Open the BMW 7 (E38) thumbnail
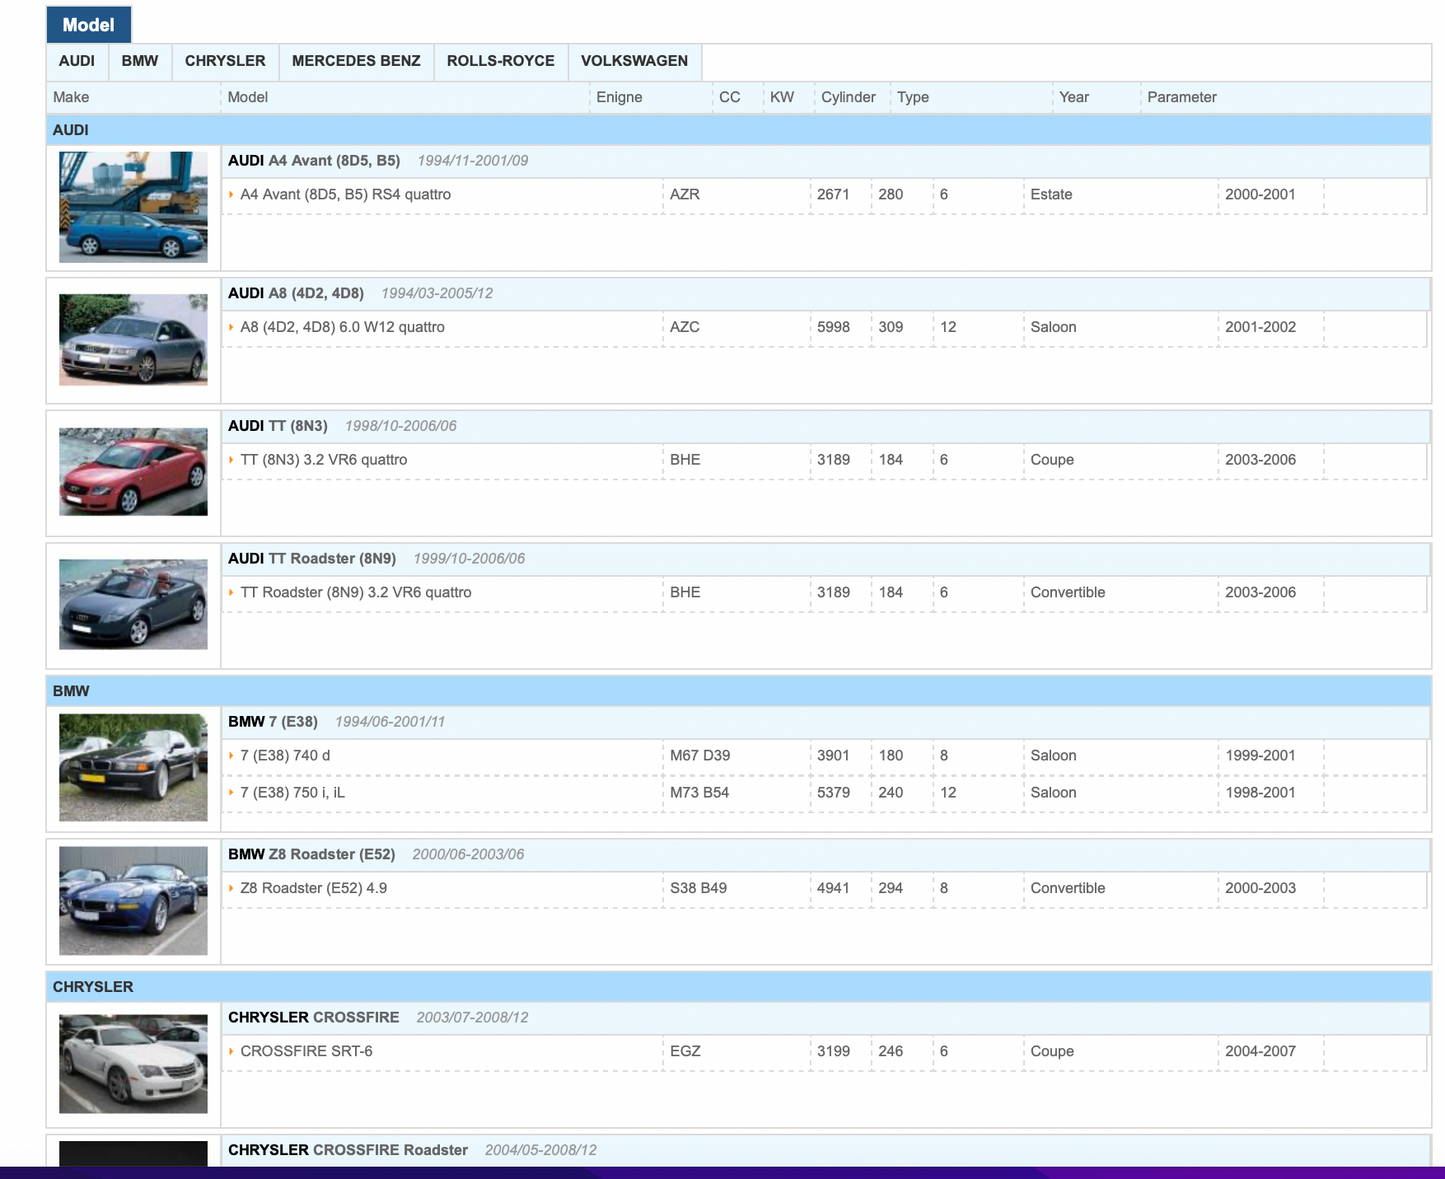Screen dimensions: 1445x1179 [133, 768]
